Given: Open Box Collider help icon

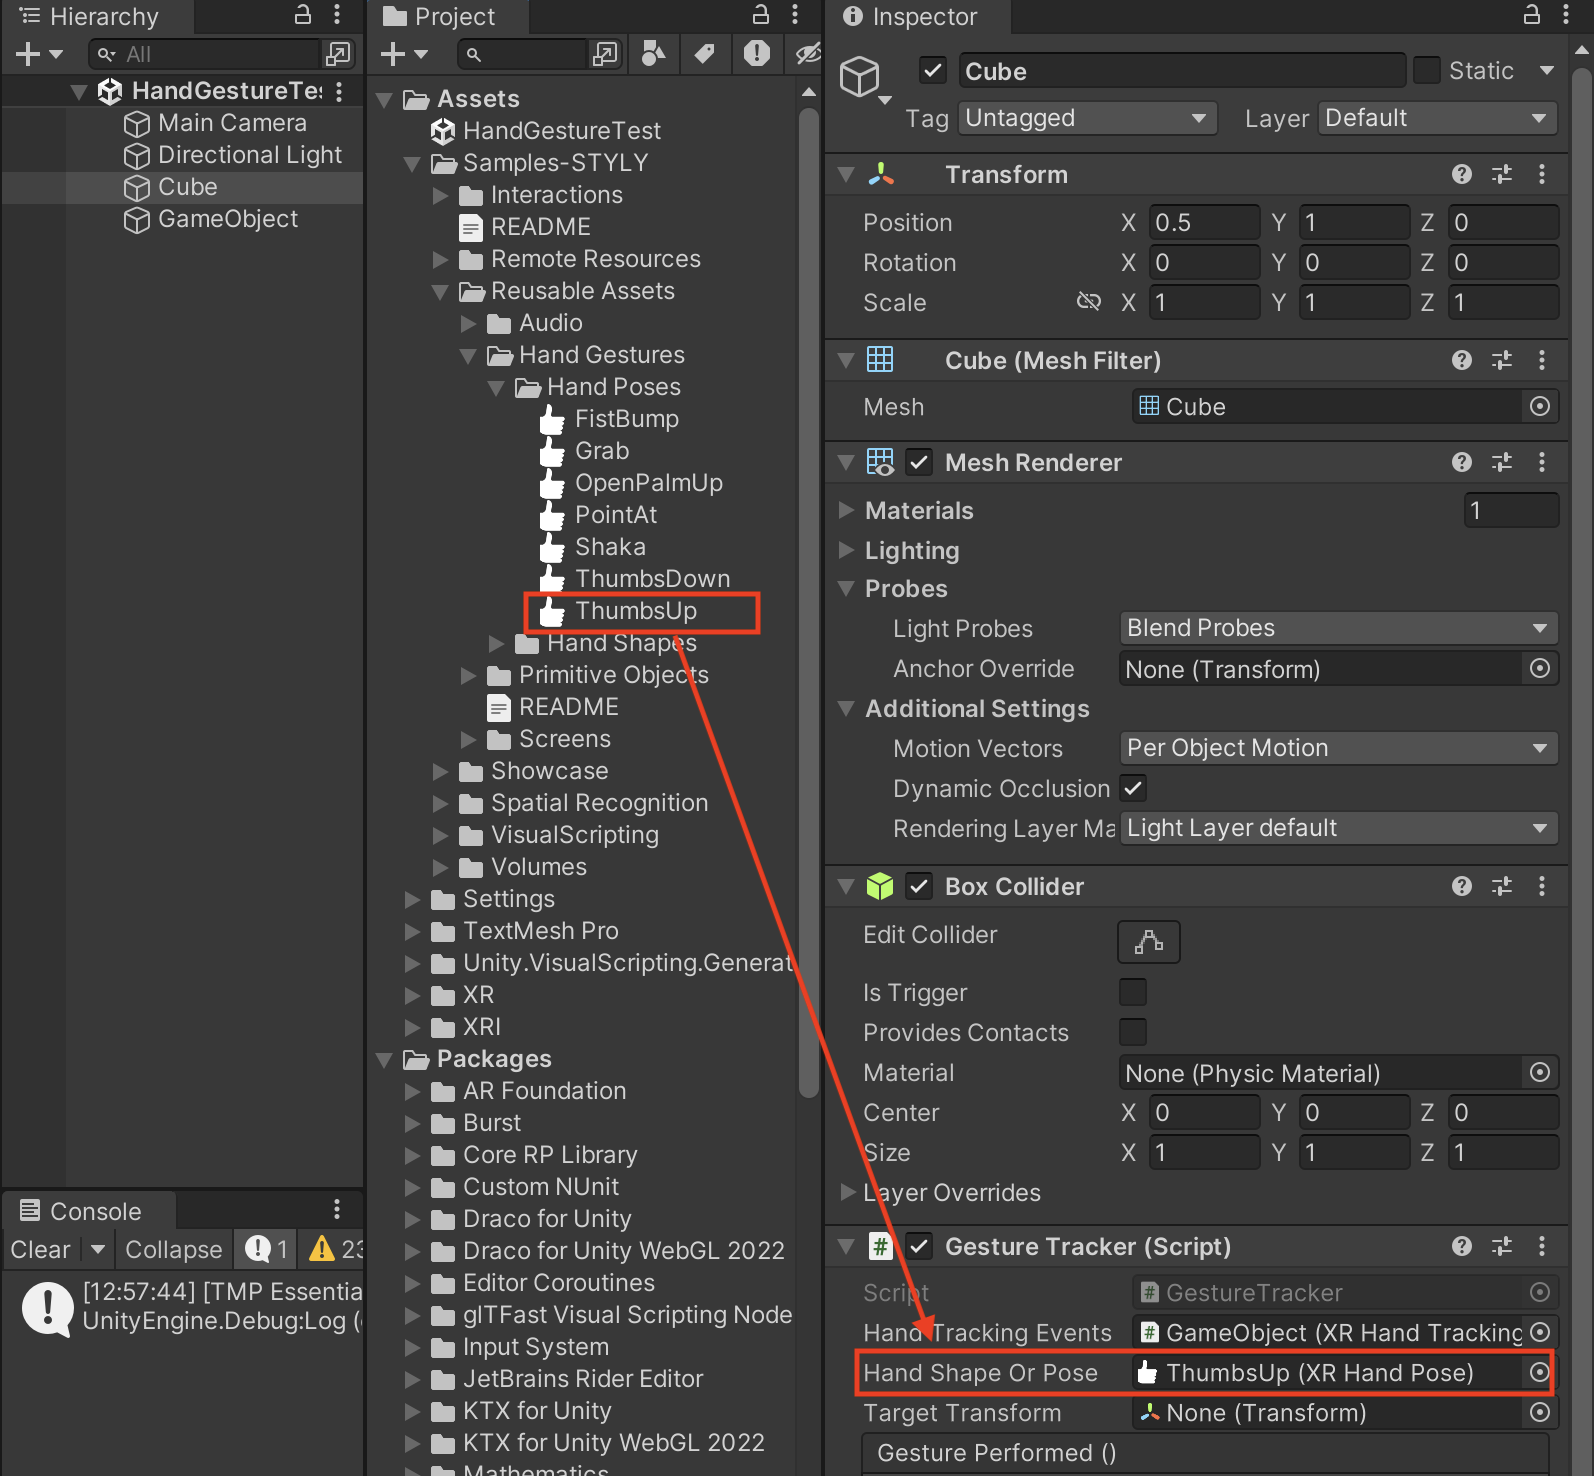Looking at the screenshot, I should tap(1462, 886).
